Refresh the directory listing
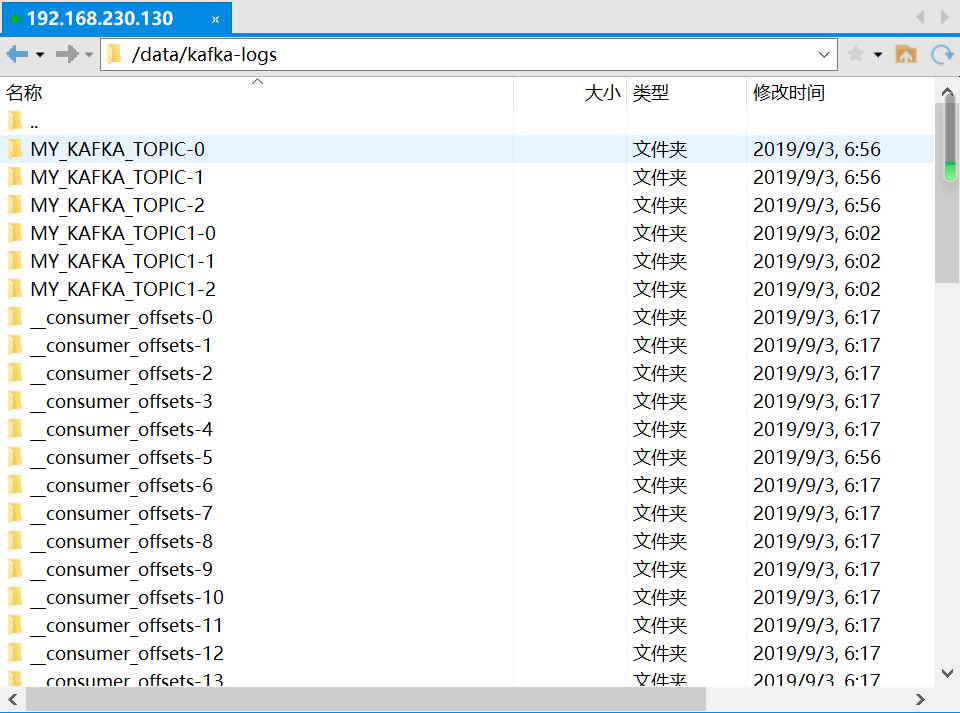 (941, 54)
